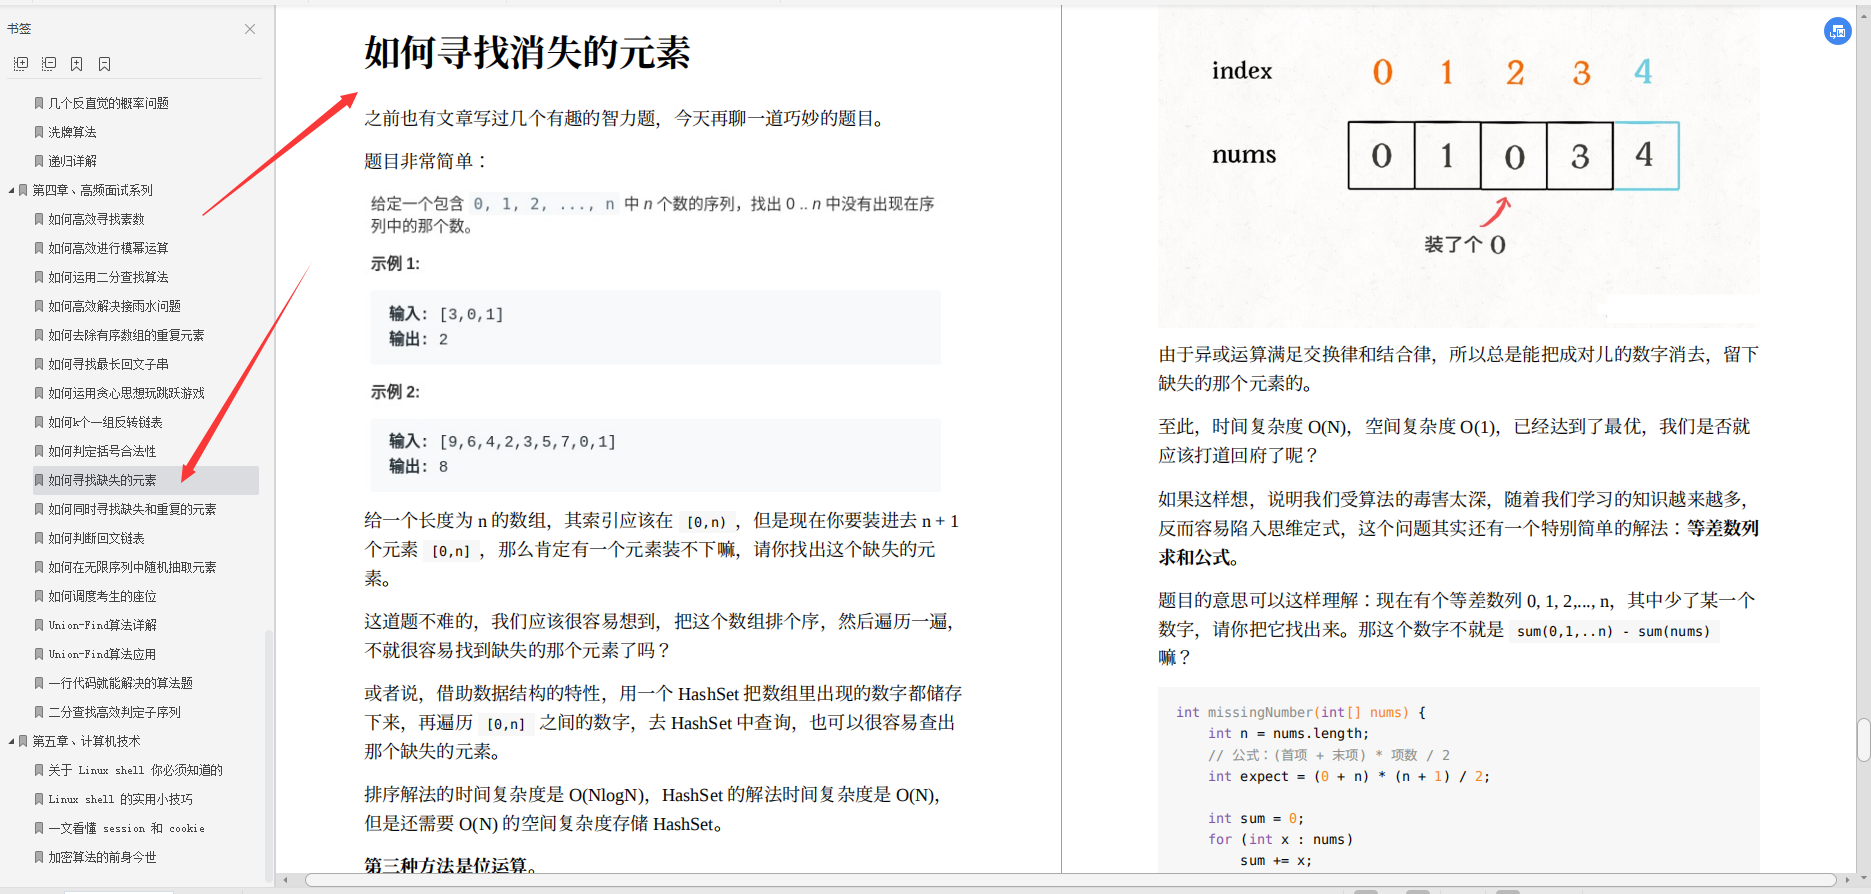Collapse the 第五章、计算机技术 chapter
Screen dimensions: 1871x894
(x=11, y=741)
